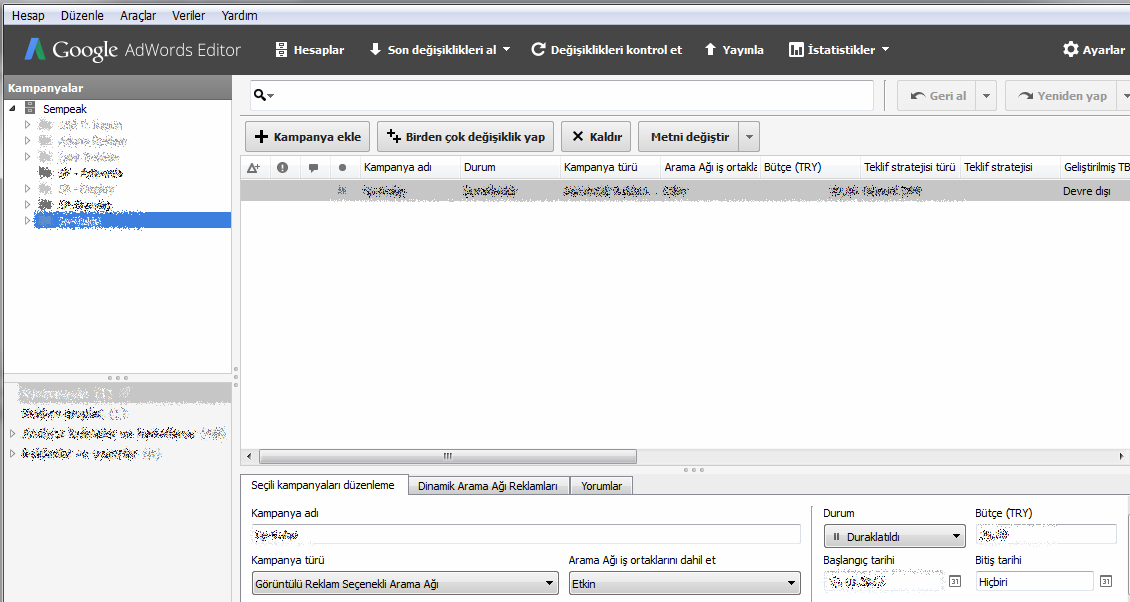Click the warning triangle column icon
This screenshot has width=1130, height=602.
pos(253,168)
